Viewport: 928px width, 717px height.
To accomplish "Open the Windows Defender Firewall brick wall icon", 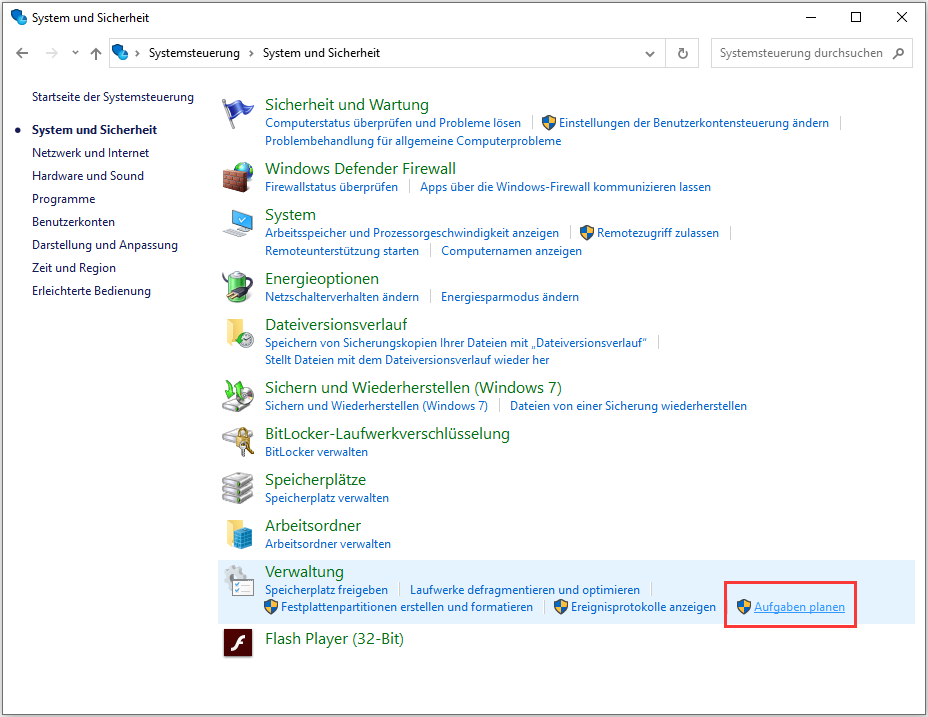I will pyautogui.click(x=238, y=177).
